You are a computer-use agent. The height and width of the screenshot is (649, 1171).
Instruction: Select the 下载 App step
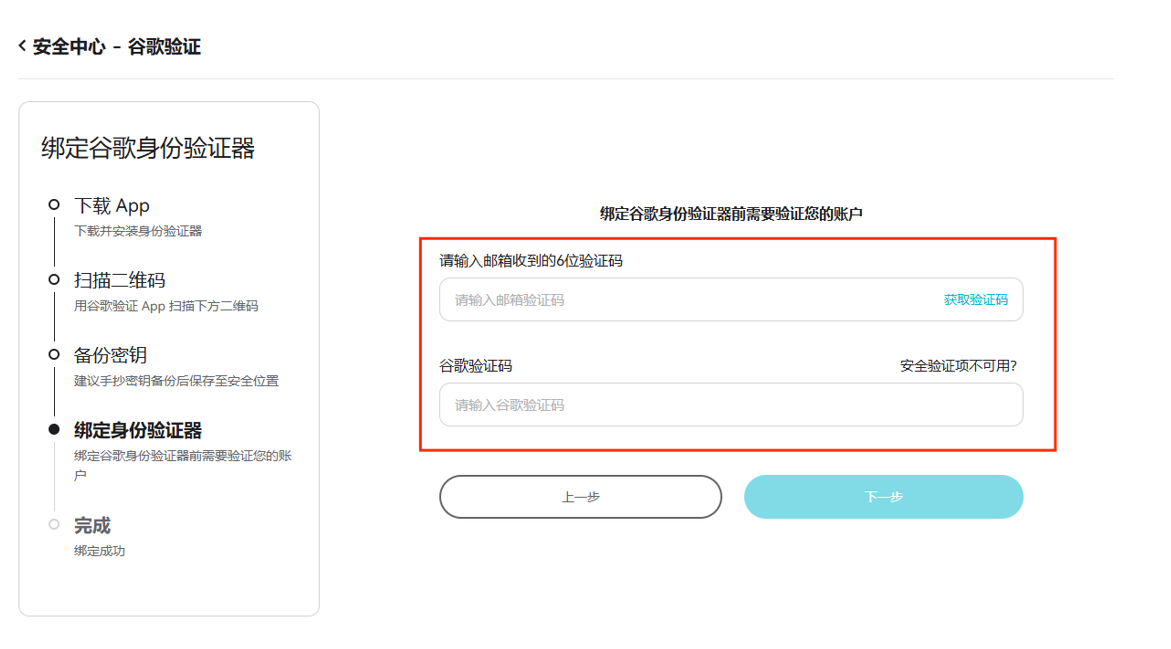[112, 205]
